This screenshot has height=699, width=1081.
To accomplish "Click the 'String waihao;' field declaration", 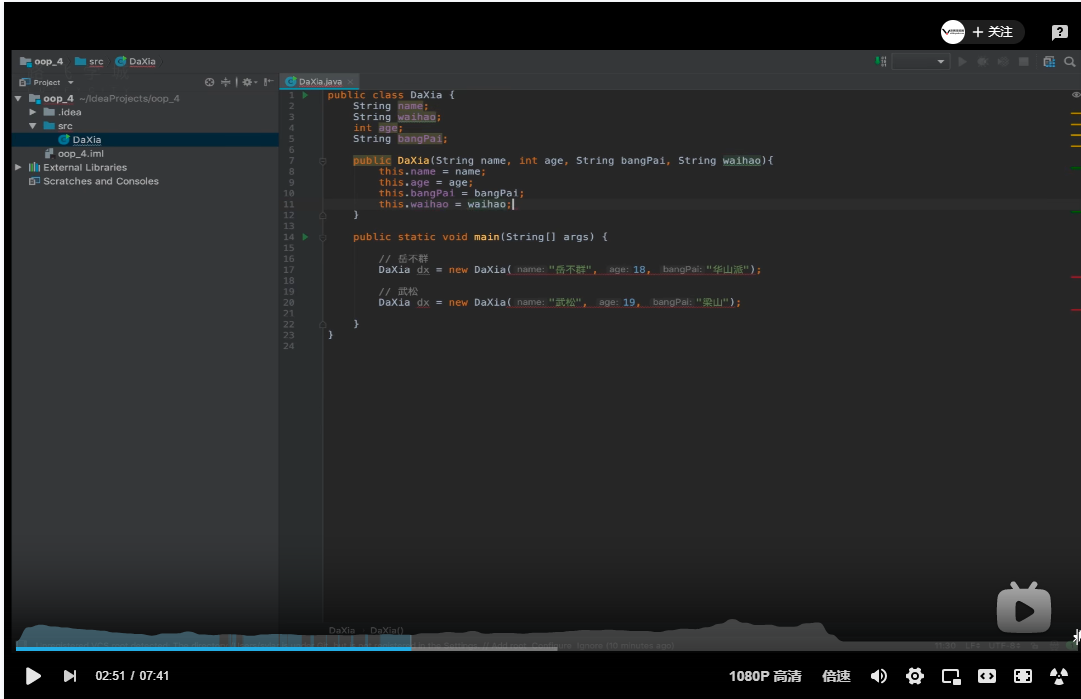I will coord(397,117).
